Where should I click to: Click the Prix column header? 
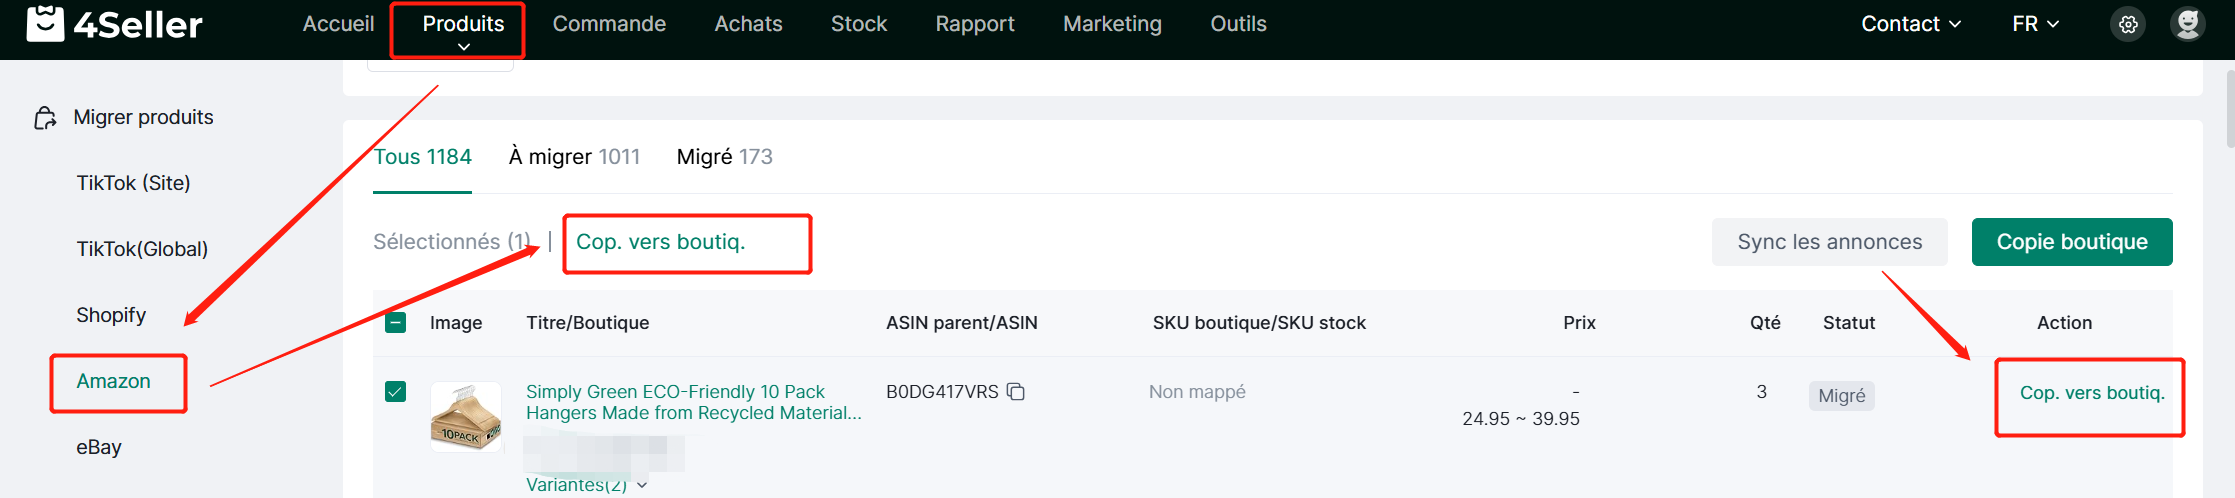pos(1579,323)
